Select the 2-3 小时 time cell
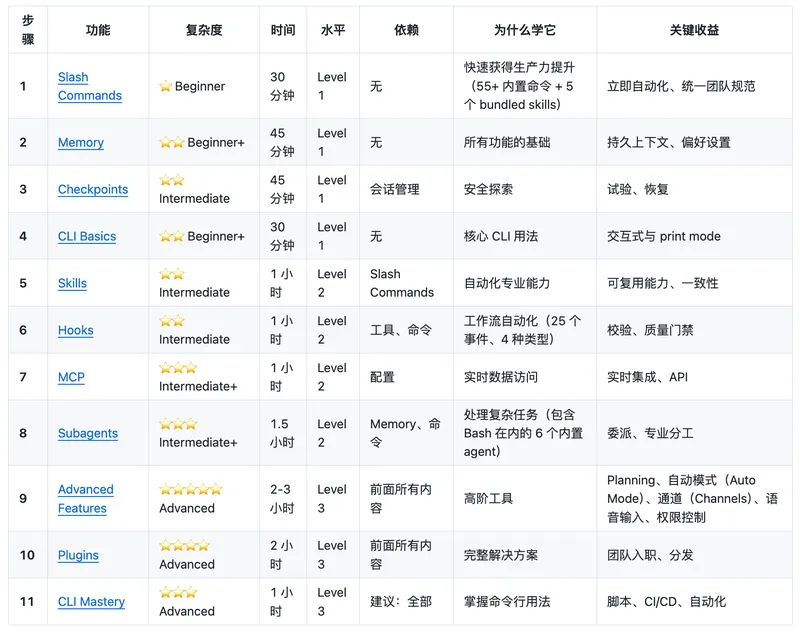800x633 pixels. (x=282, y=499)
